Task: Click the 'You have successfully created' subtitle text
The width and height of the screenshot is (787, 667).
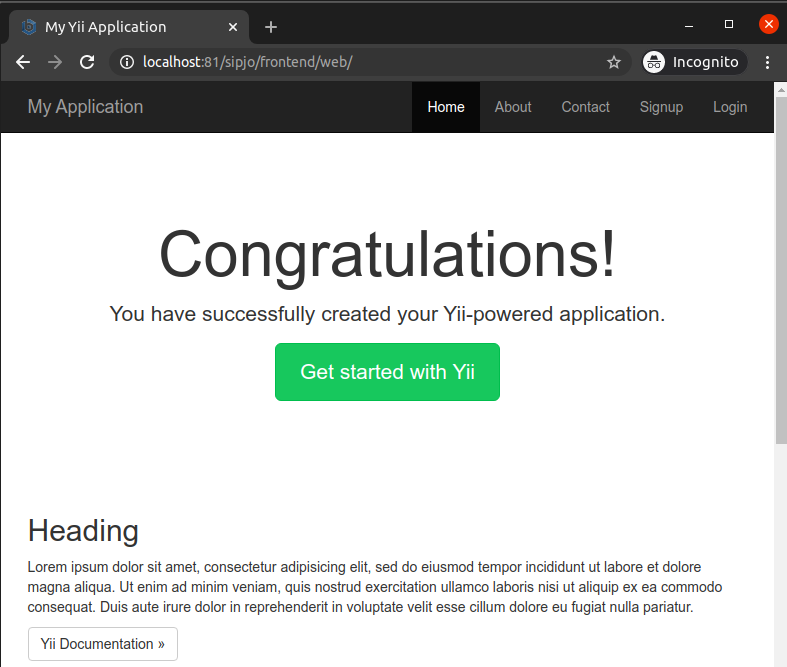Action: point(387,314)
